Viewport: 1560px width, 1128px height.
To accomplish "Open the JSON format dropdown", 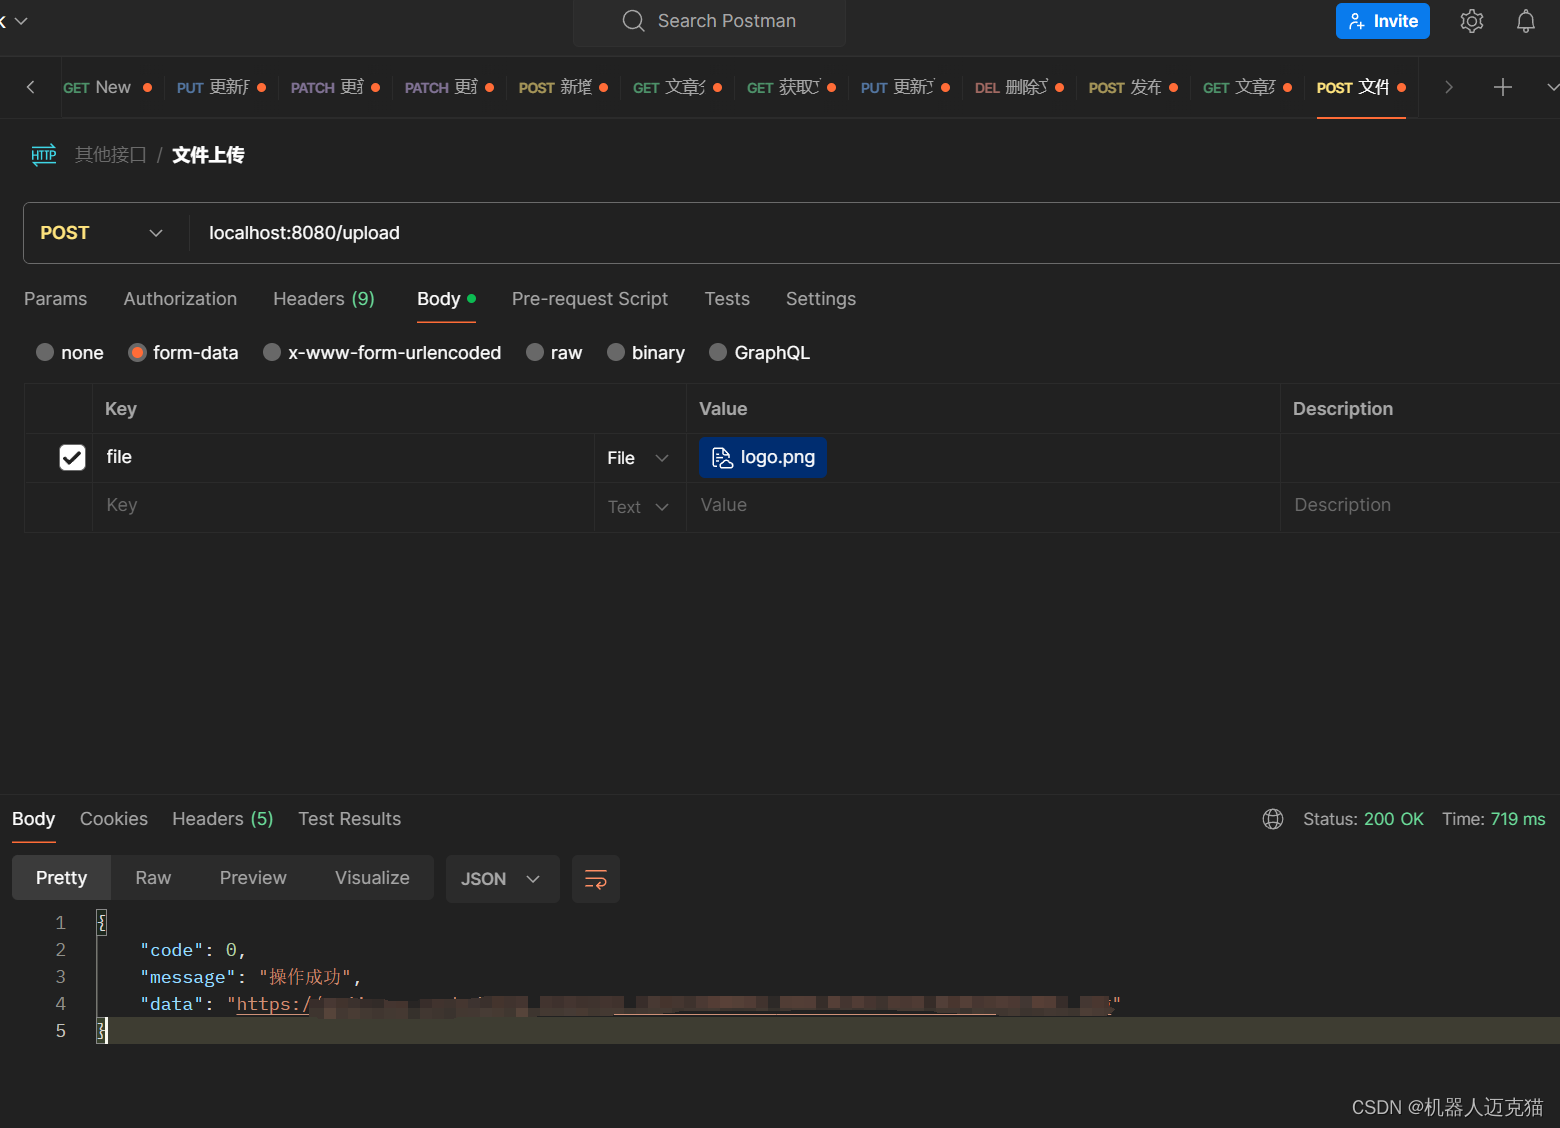I will pos(502,879).
